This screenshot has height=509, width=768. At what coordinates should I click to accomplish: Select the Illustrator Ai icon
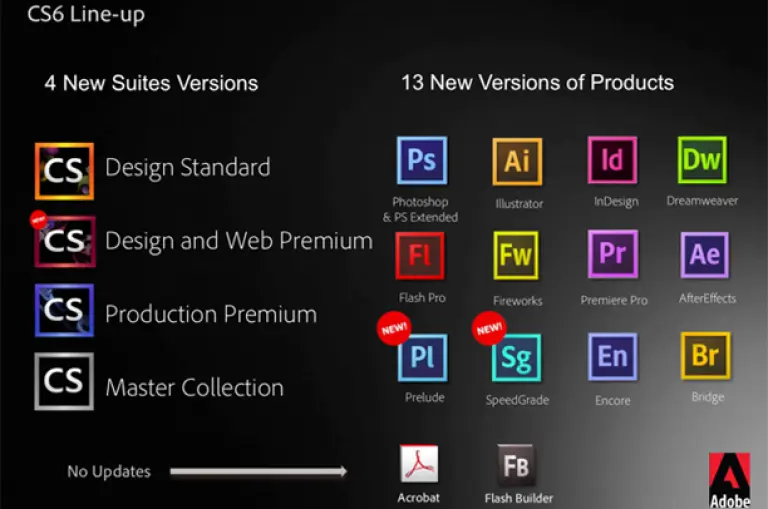(x=517, y=162)
